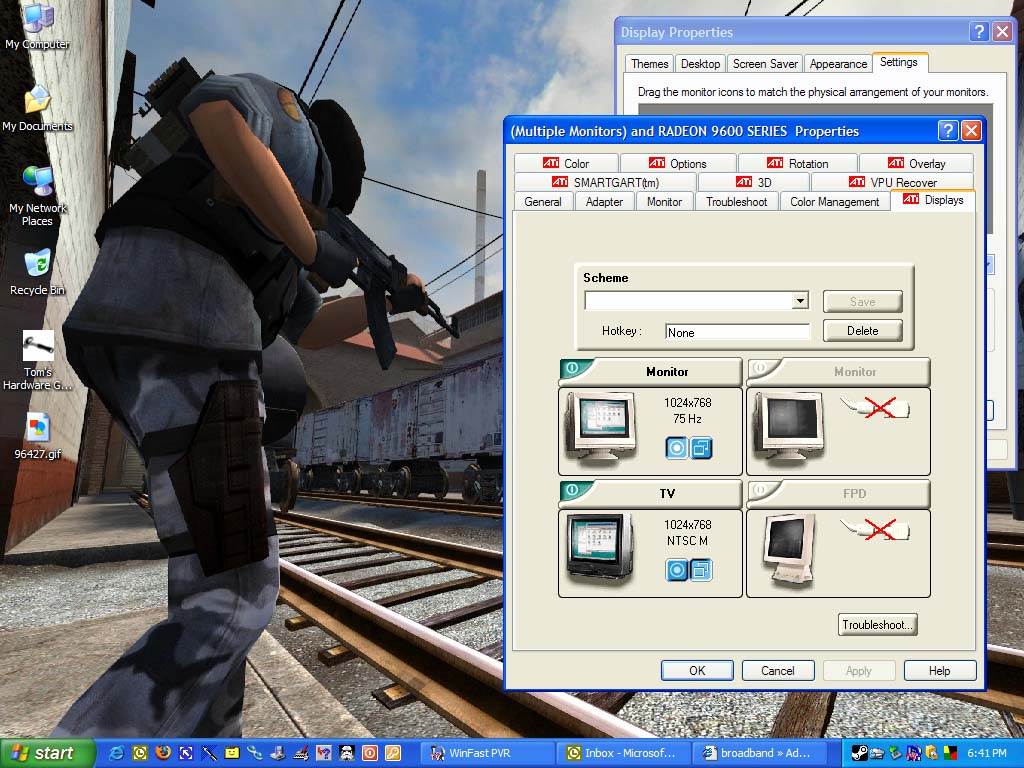Image resolution: width=1024 pixels, height=768 pixels.
Task: Switch to the Troubleshoot tab
Action: pyautogui.click(x=737, y=202)
